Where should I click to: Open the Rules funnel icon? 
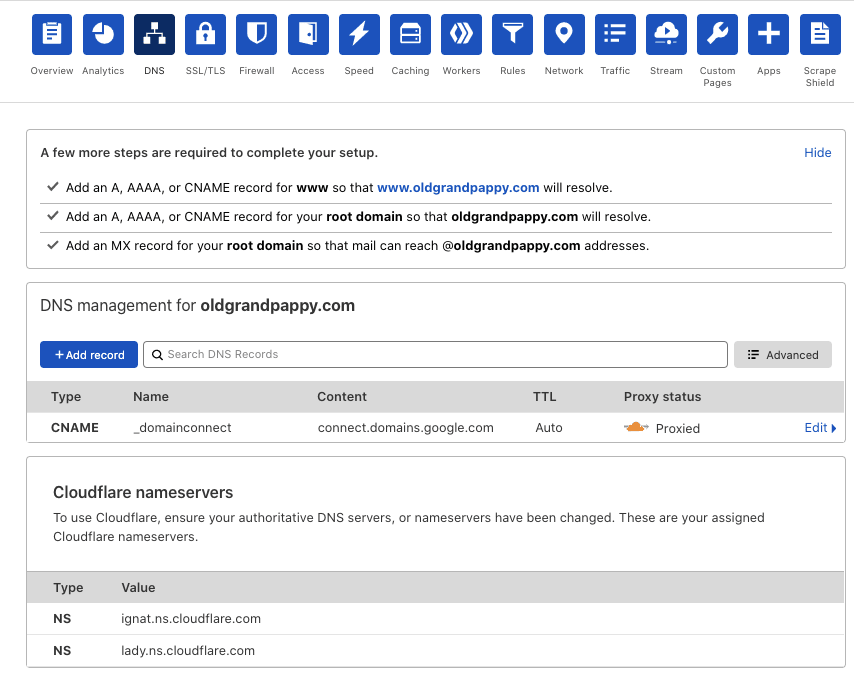coord(513,34)
